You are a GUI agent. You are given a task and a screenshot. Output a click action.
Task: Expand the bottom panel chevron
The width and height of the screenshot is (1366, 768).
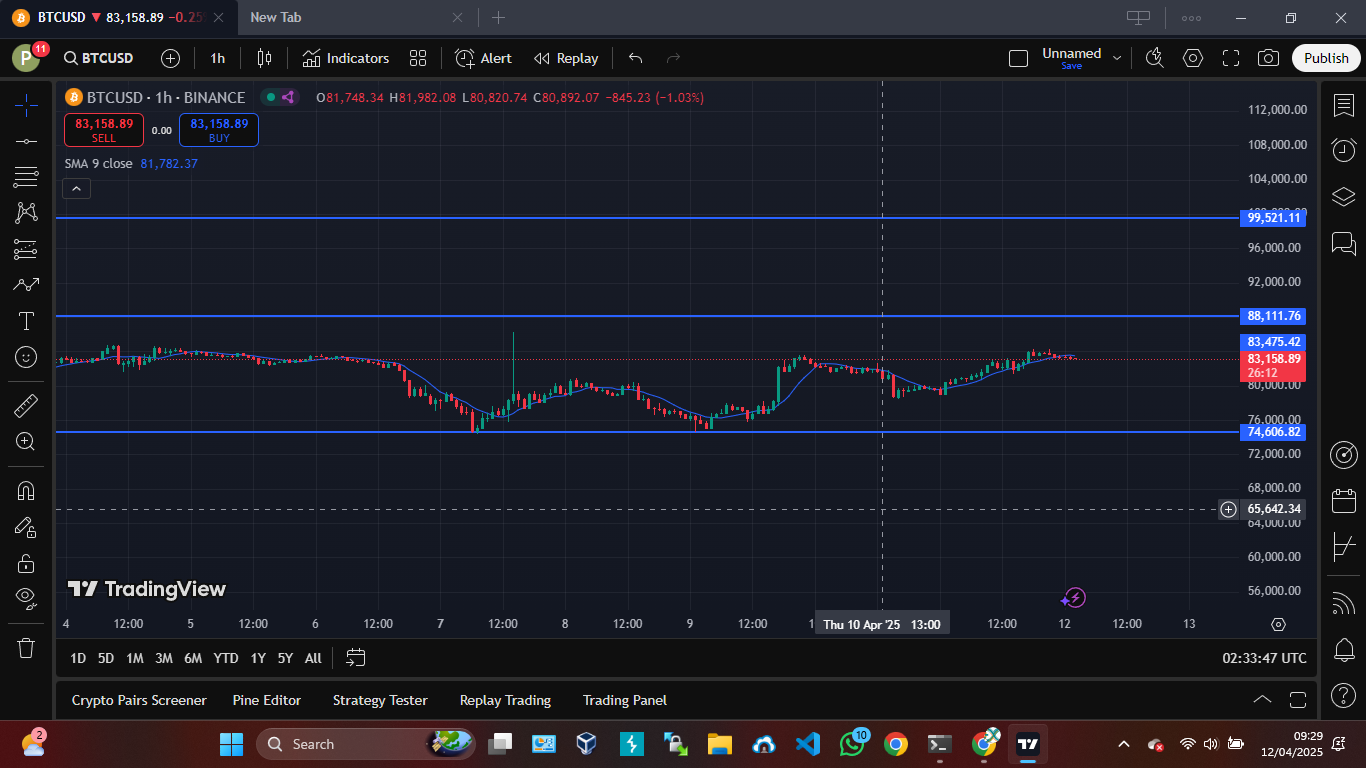click(x=1262, y=700)
